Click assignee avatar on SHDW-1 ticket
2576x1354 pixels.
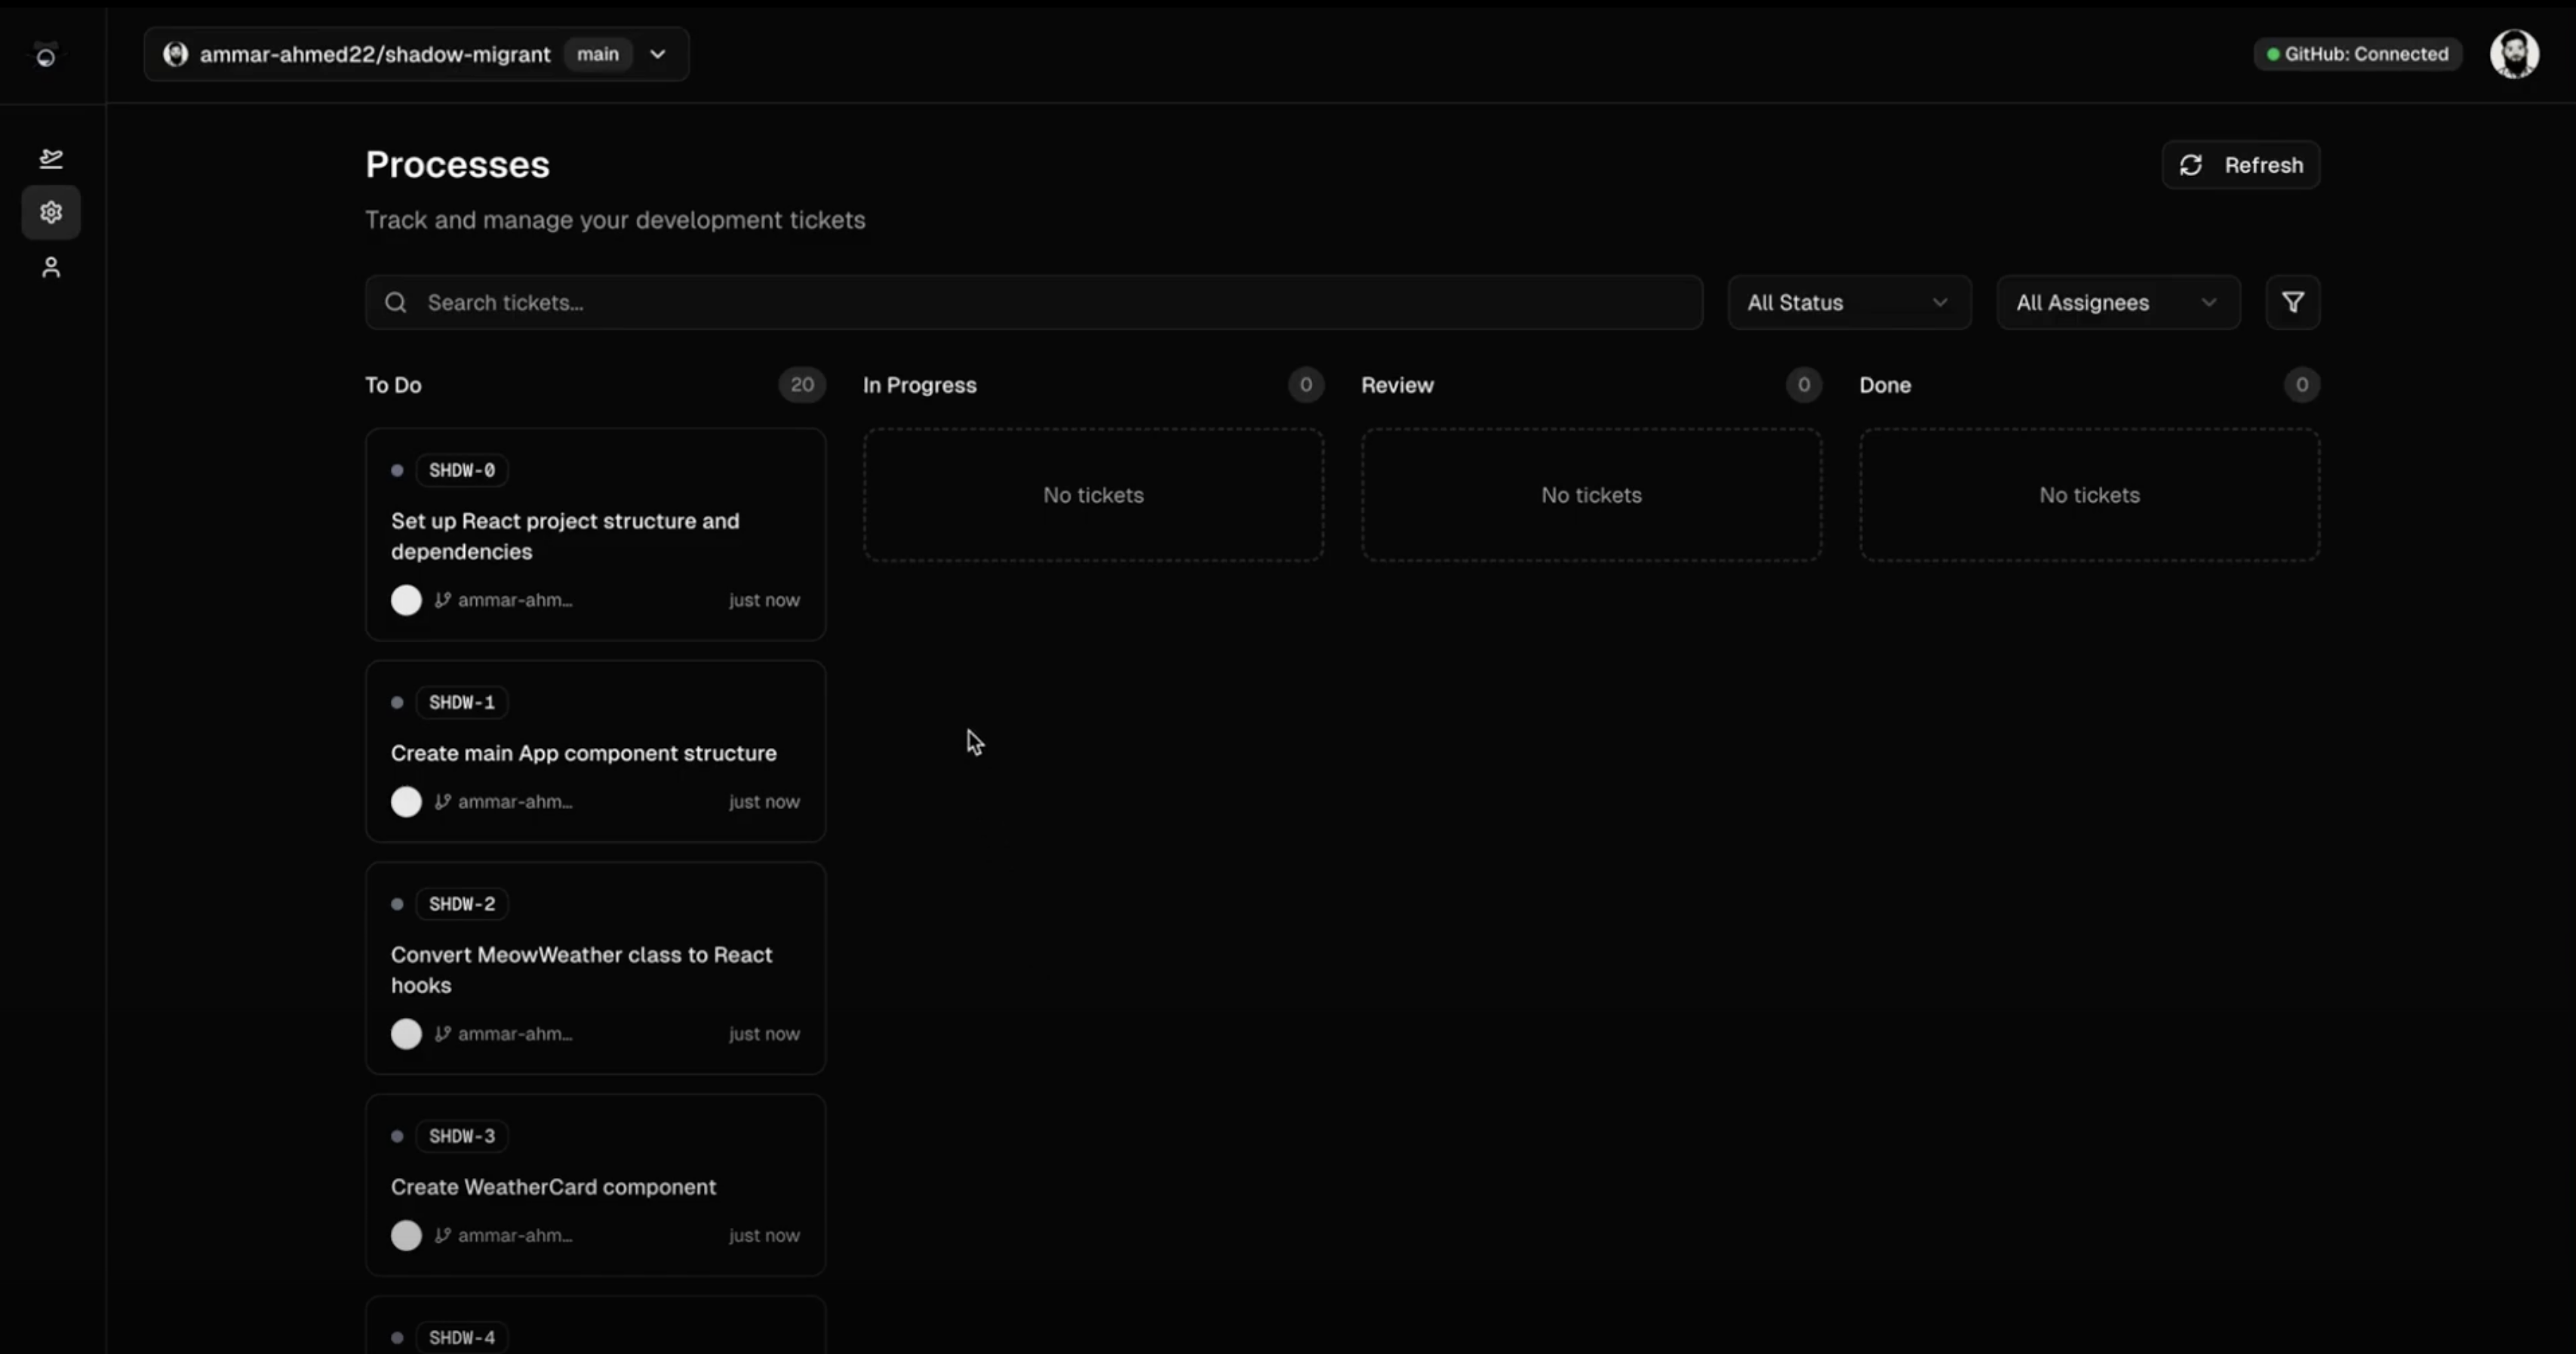click(406, 802)
